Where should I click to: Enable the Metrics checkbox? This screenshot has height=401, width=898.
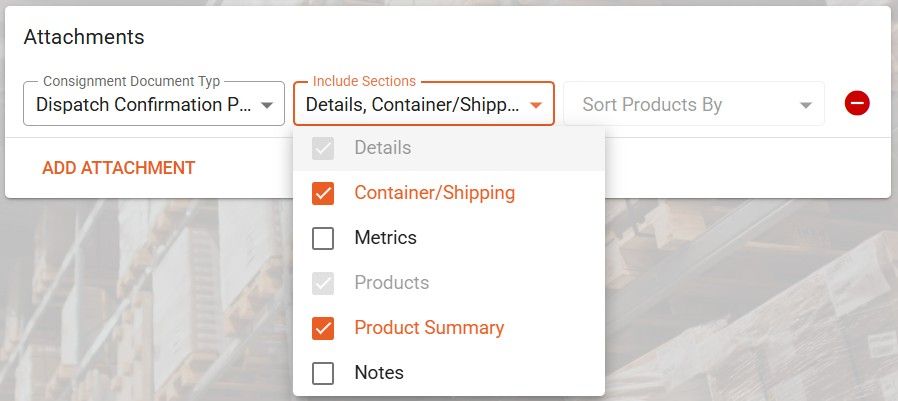[x=323, y=239]
